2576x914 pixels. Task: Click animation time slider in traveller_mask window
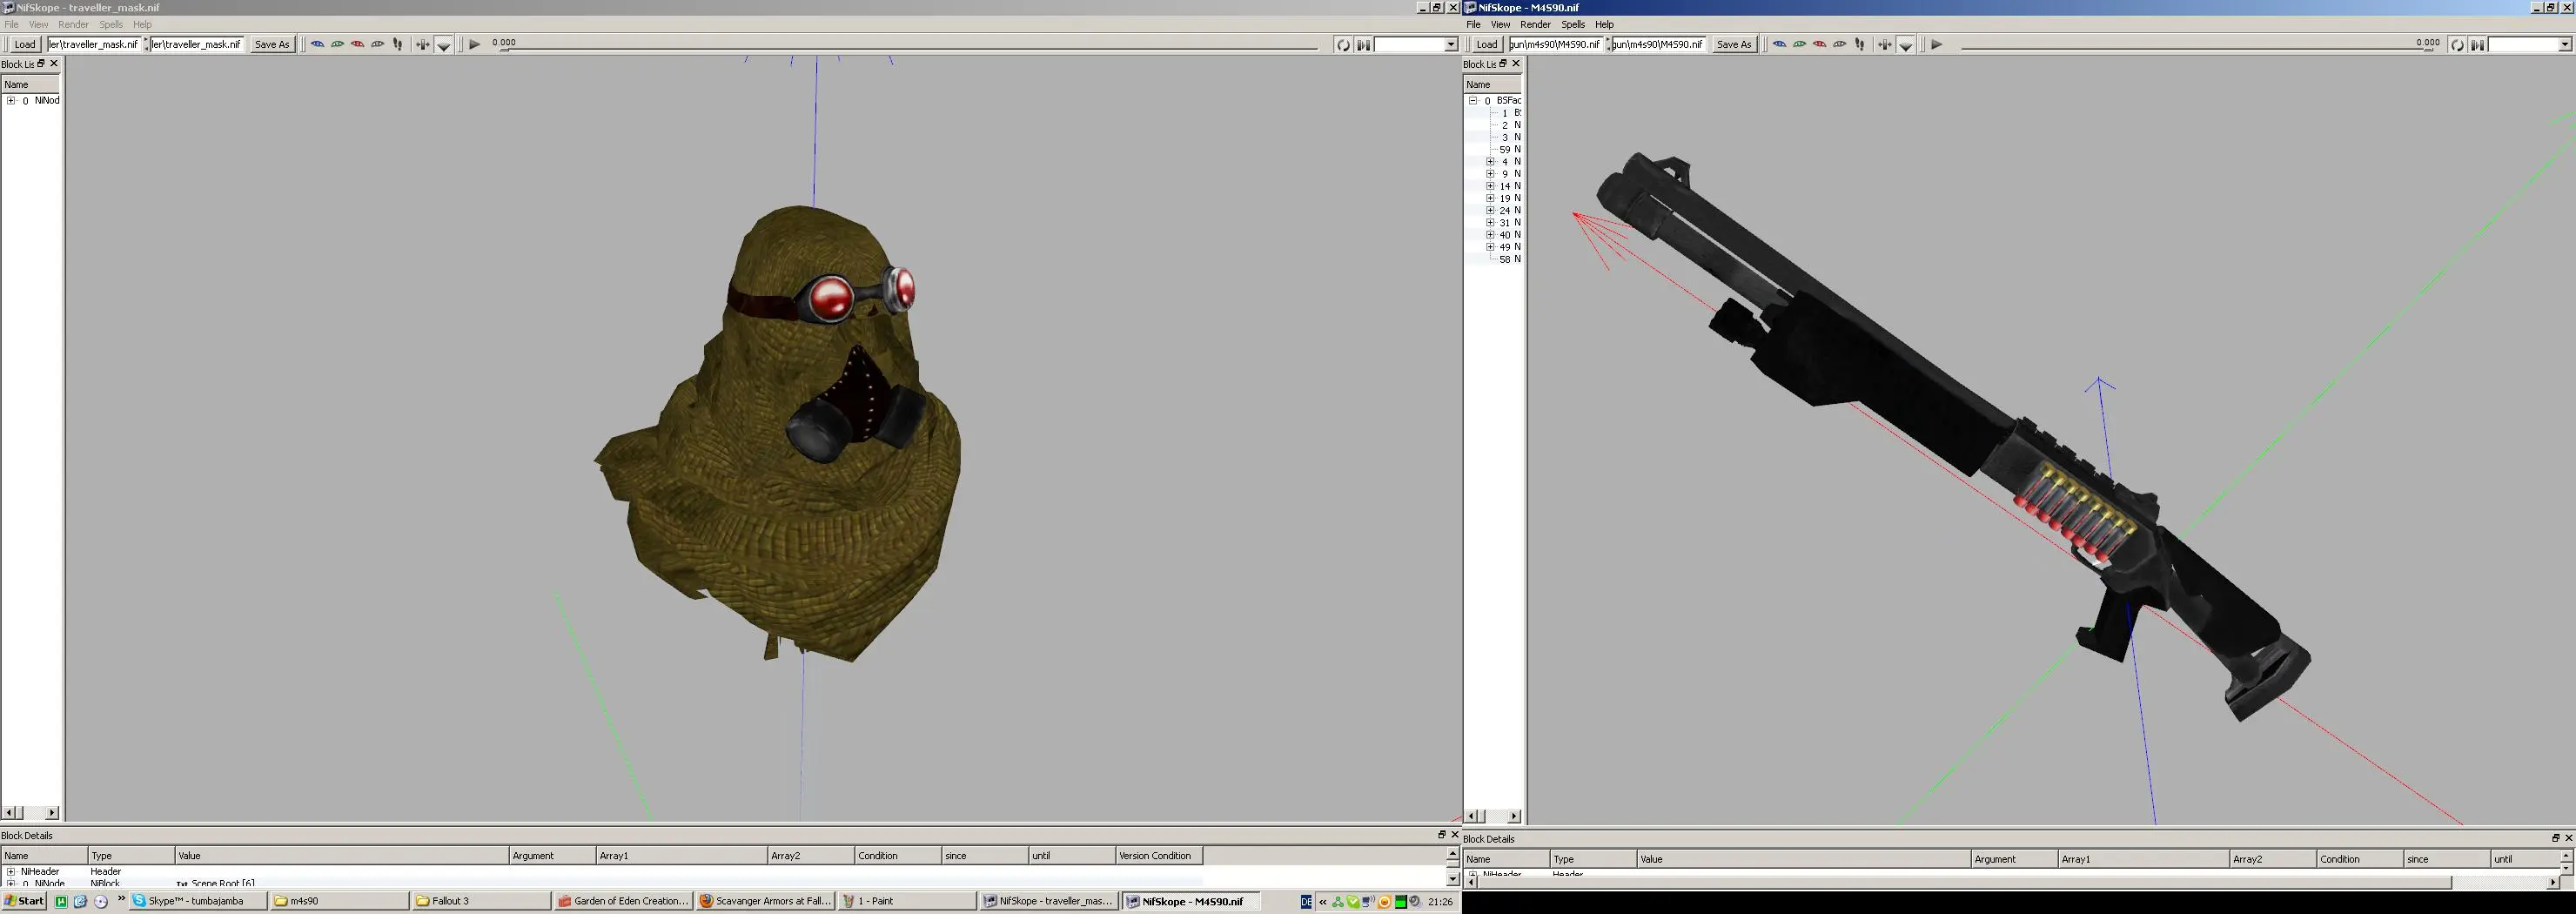[x=908, y=47]
